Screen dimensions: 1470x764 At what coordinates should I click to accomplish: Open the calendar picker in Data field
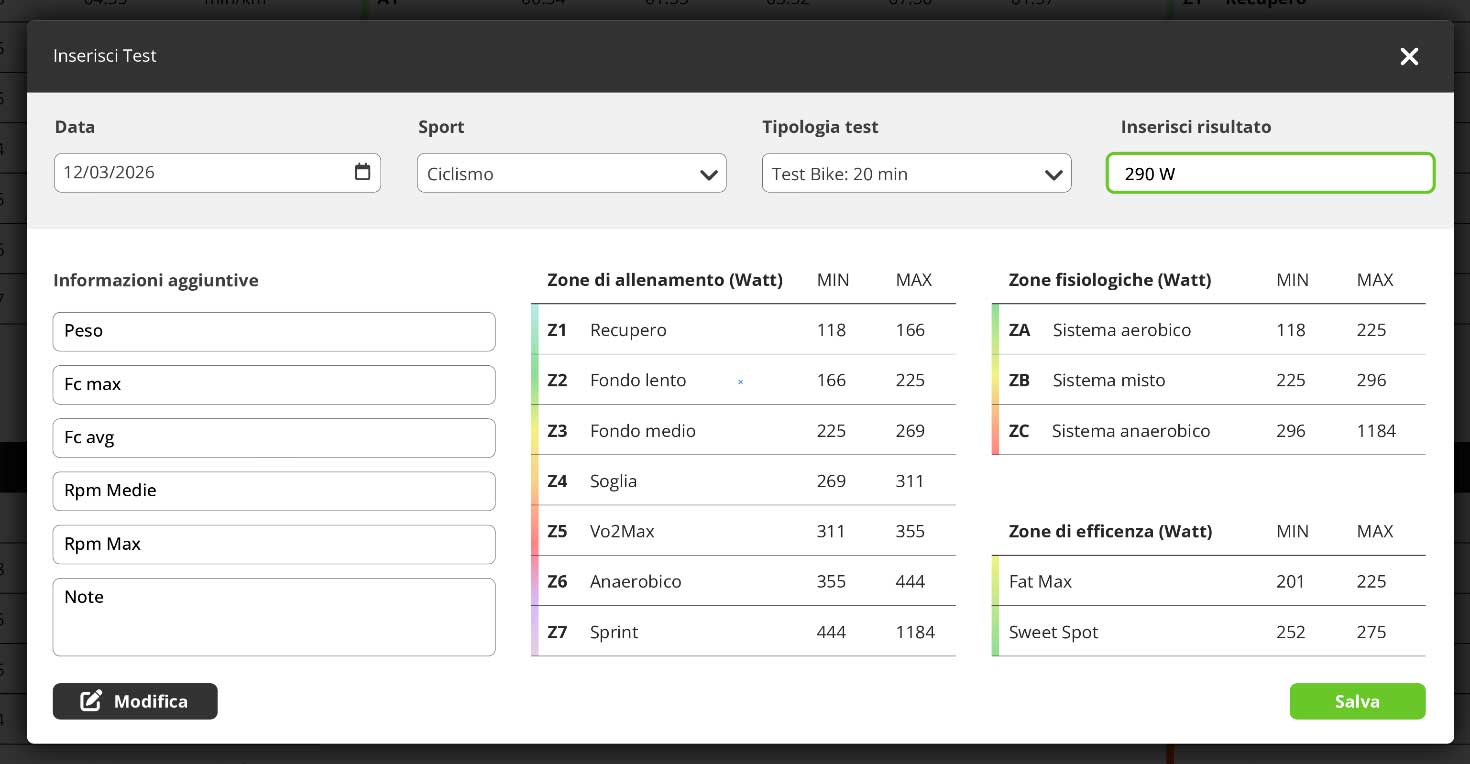362,172
